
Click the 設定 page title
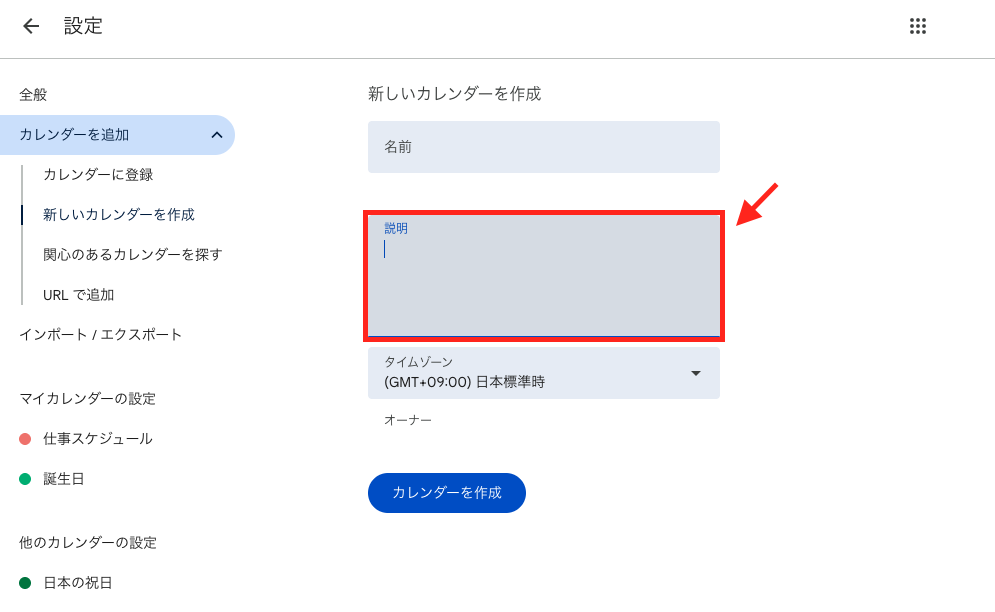[x=83, y=26]
